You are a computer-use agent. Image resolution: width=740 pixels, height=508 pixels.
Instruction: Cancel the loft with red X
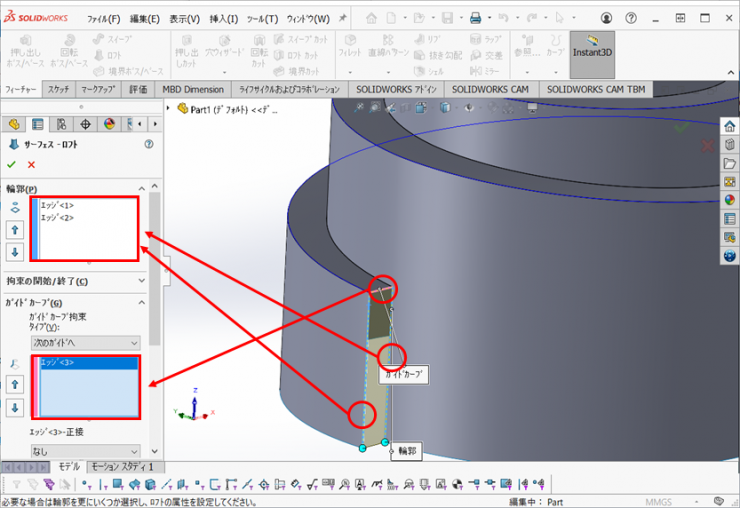click(x=31, y=164)
